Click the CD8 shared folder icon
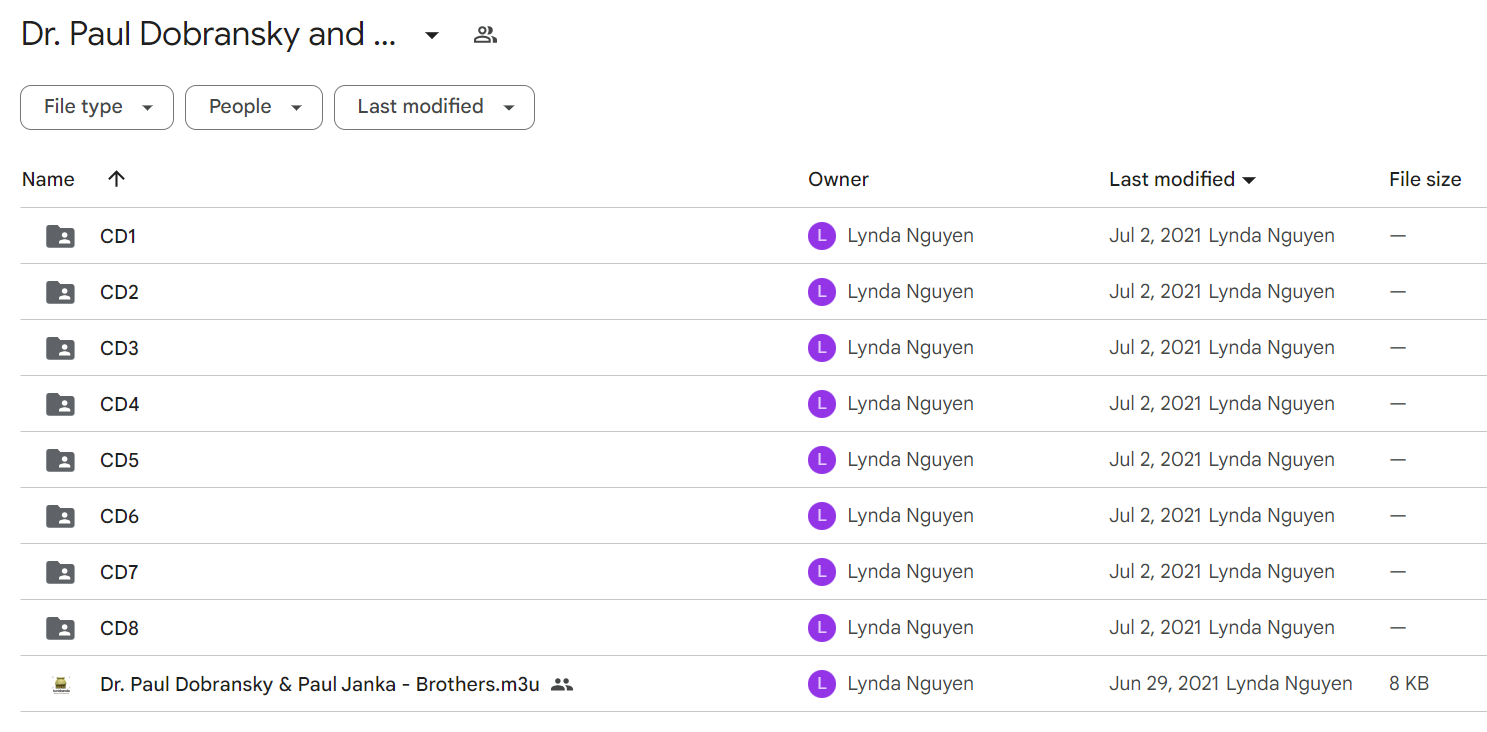 pos(61,628)
